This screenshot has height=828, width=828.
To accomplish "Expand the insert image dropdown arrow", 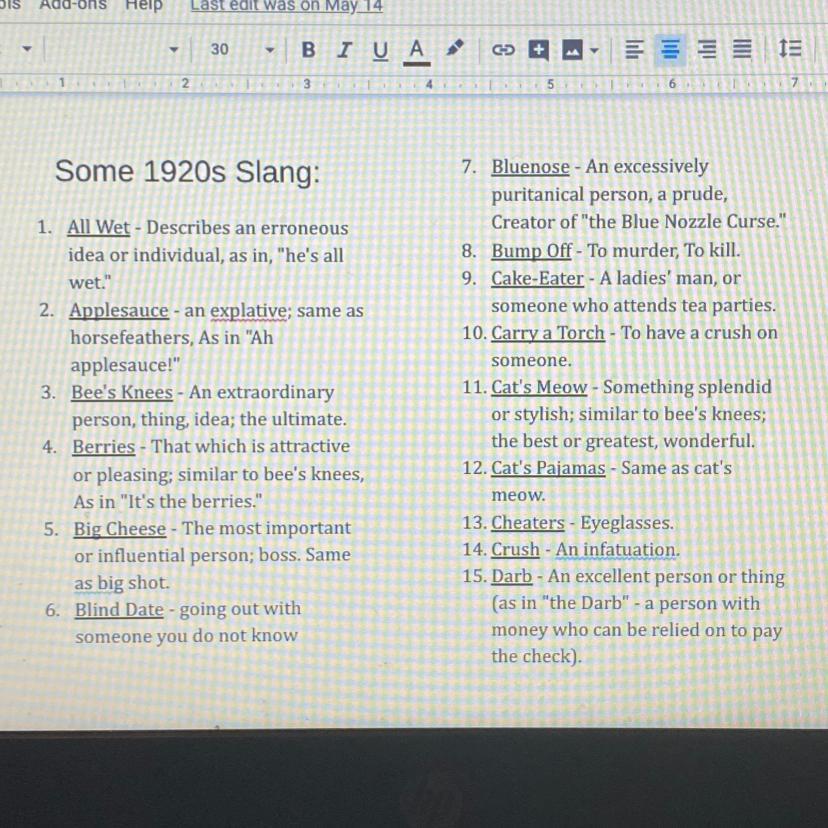I will pos(595,51).
